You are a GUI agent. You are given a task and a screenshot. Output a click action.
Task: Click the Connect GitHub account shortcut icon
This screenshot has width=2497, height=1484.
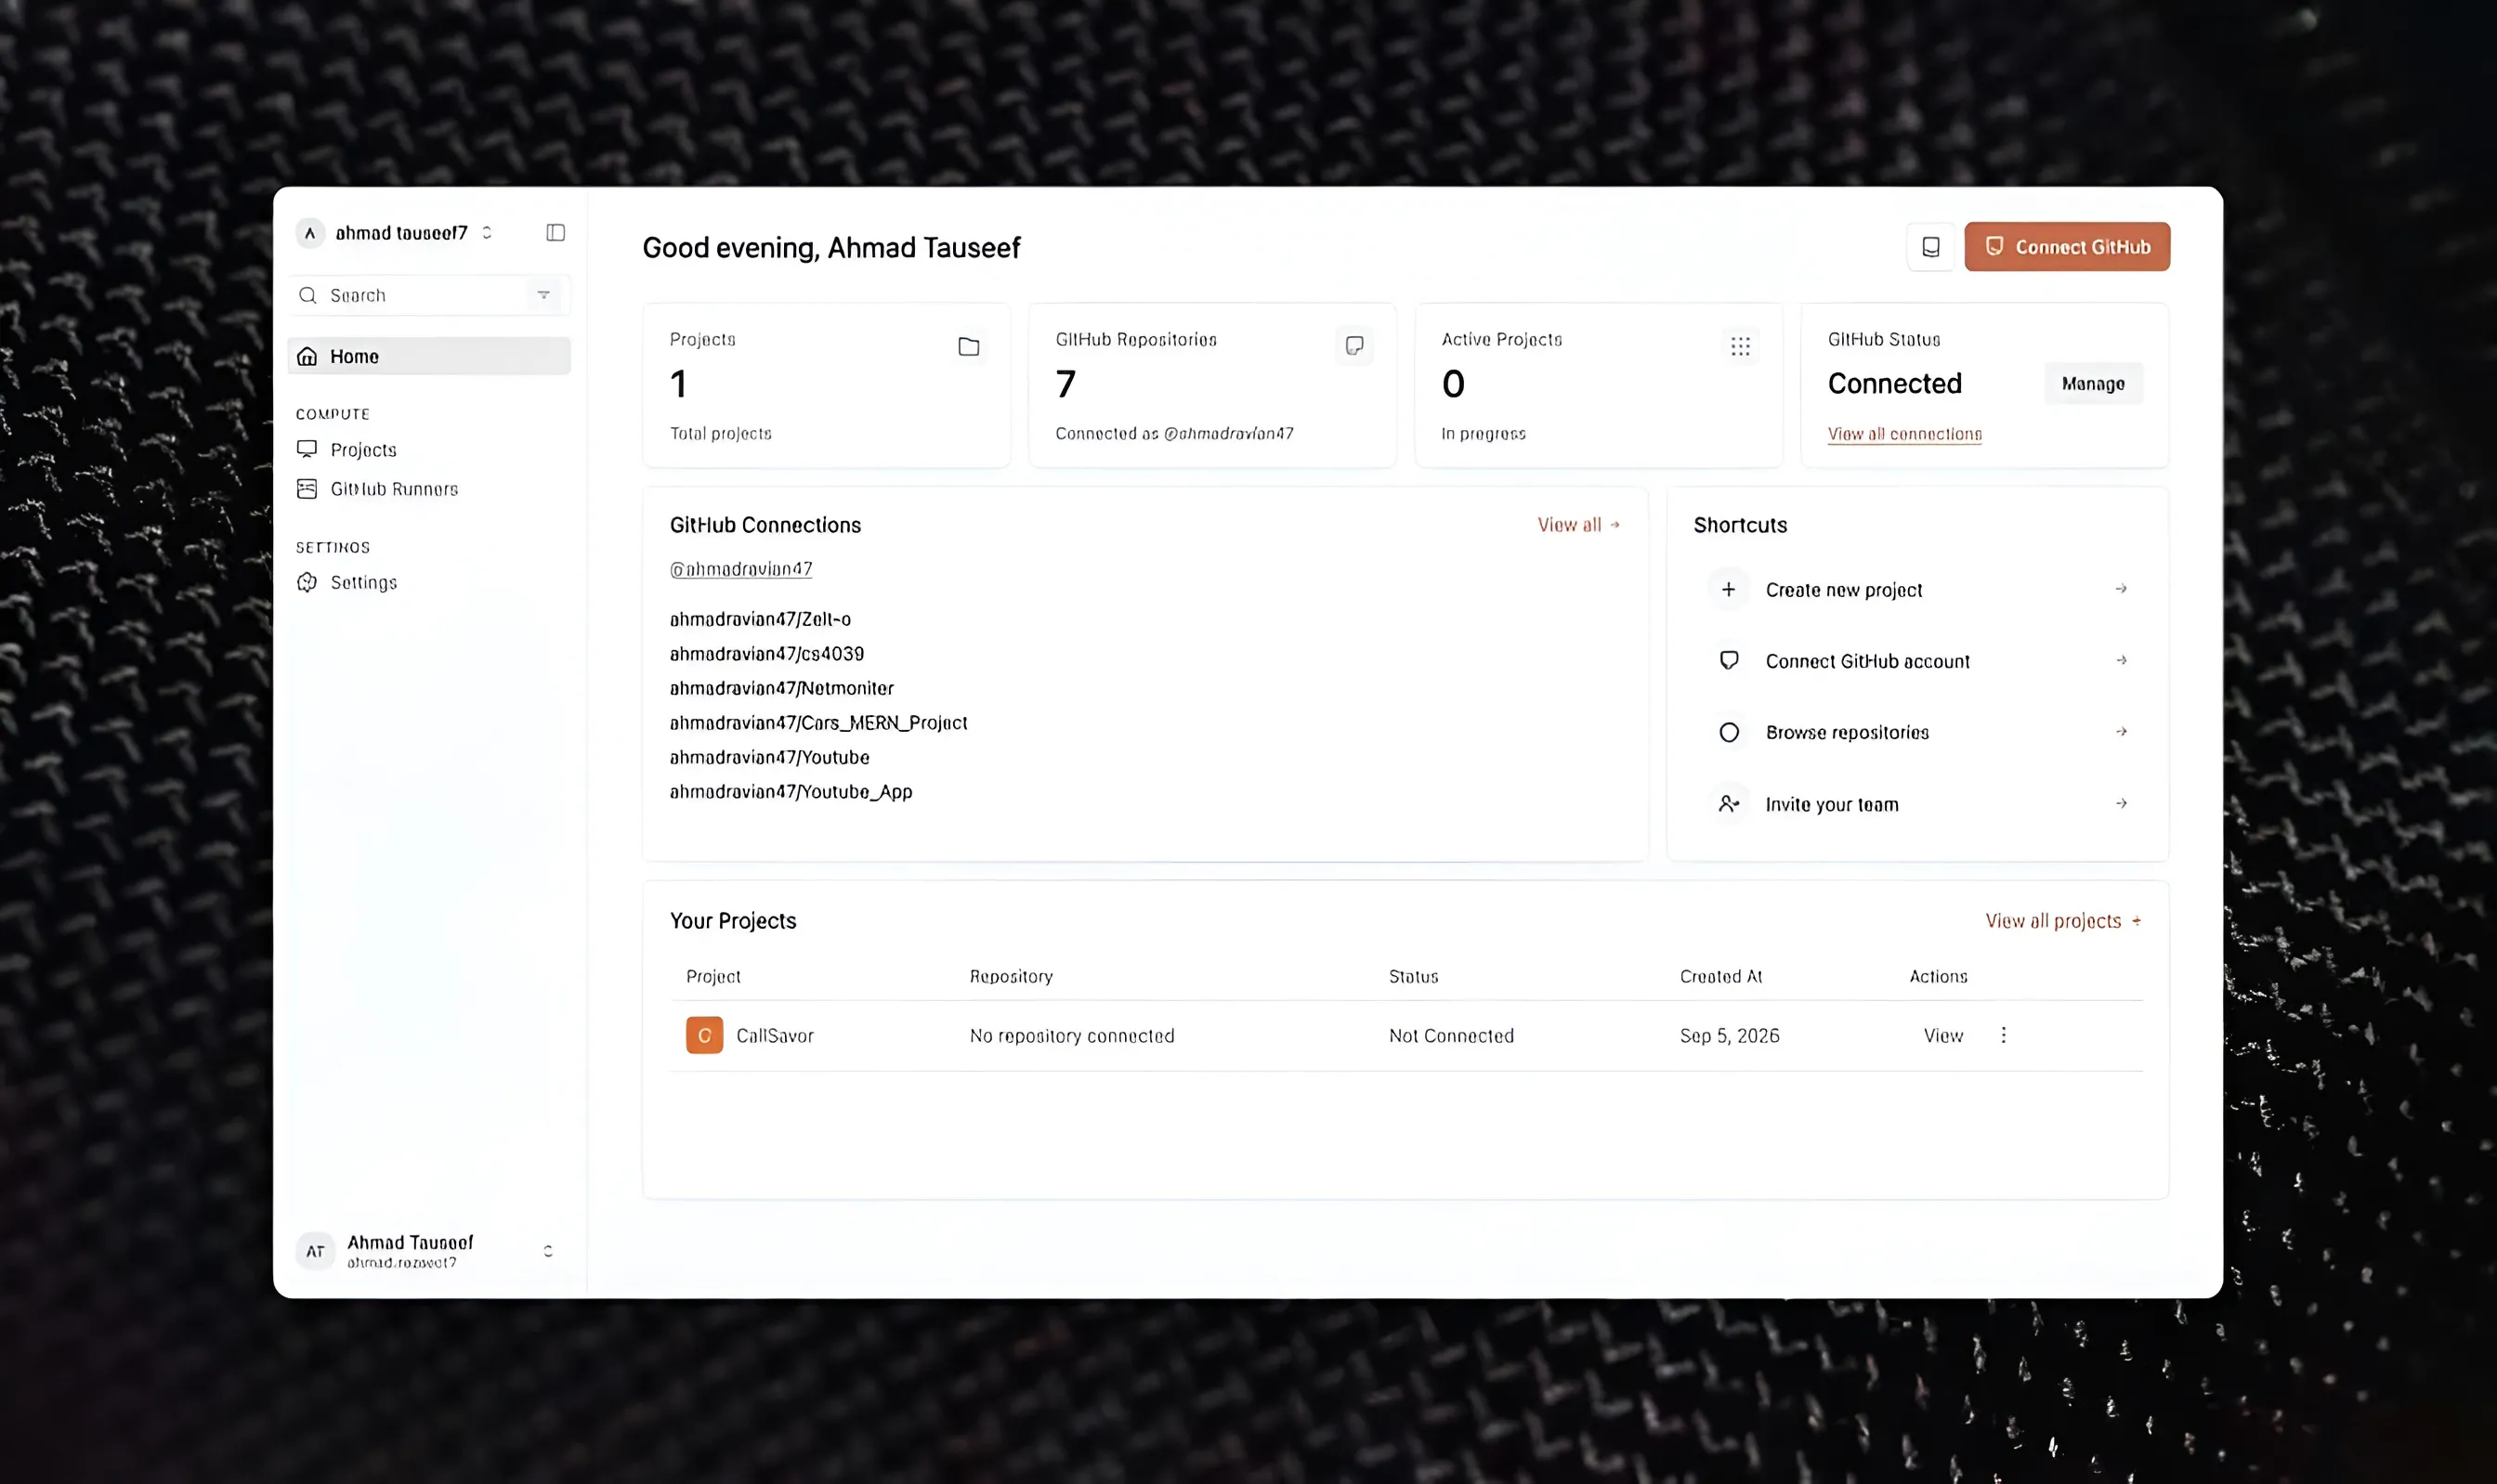coord(1728,660)
